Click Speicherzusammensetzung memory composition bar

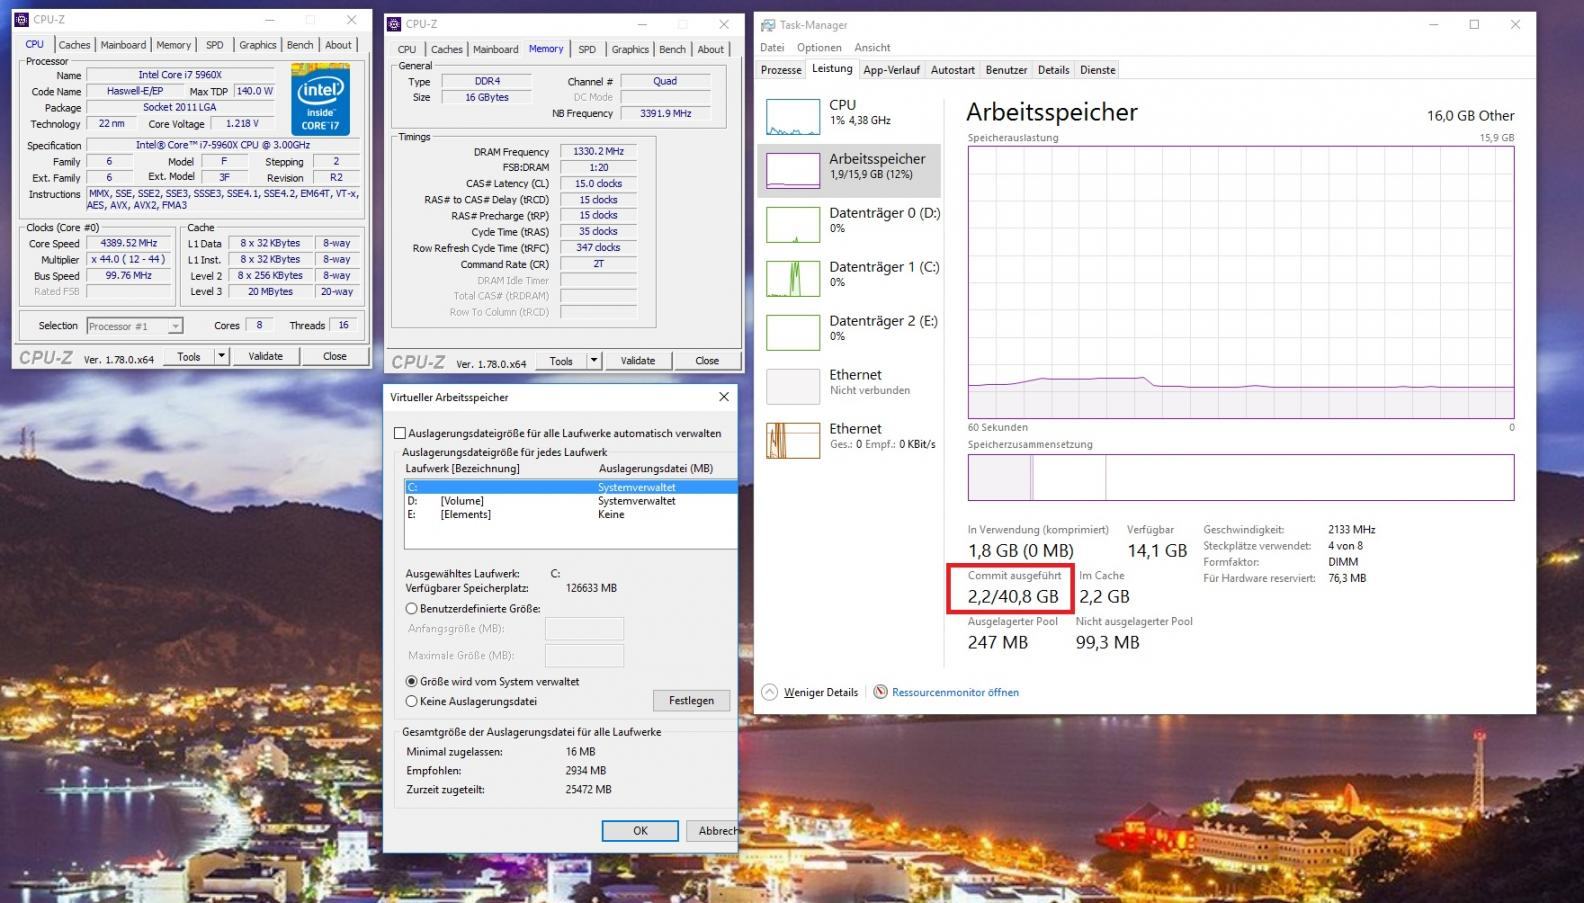pos(1240,477)
